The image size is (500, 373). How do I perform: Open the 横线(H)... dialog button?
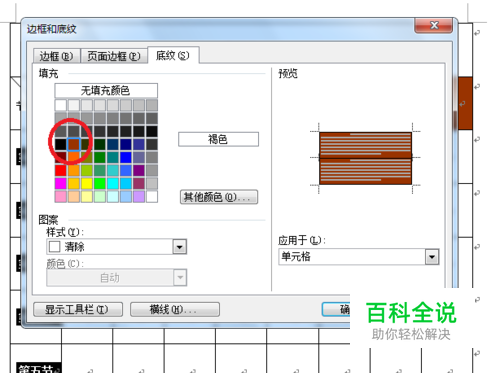[175, 310]
